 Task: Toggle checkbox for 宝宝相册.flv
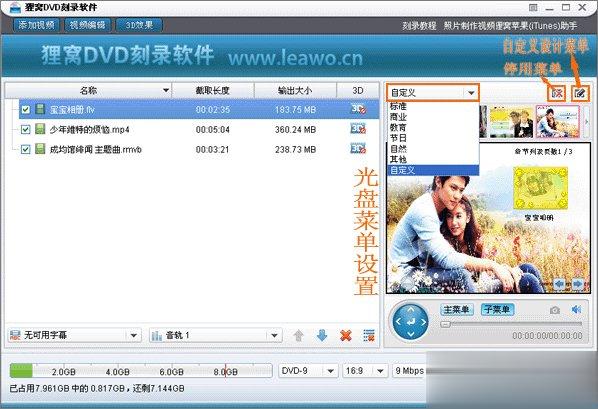[26, 110]
